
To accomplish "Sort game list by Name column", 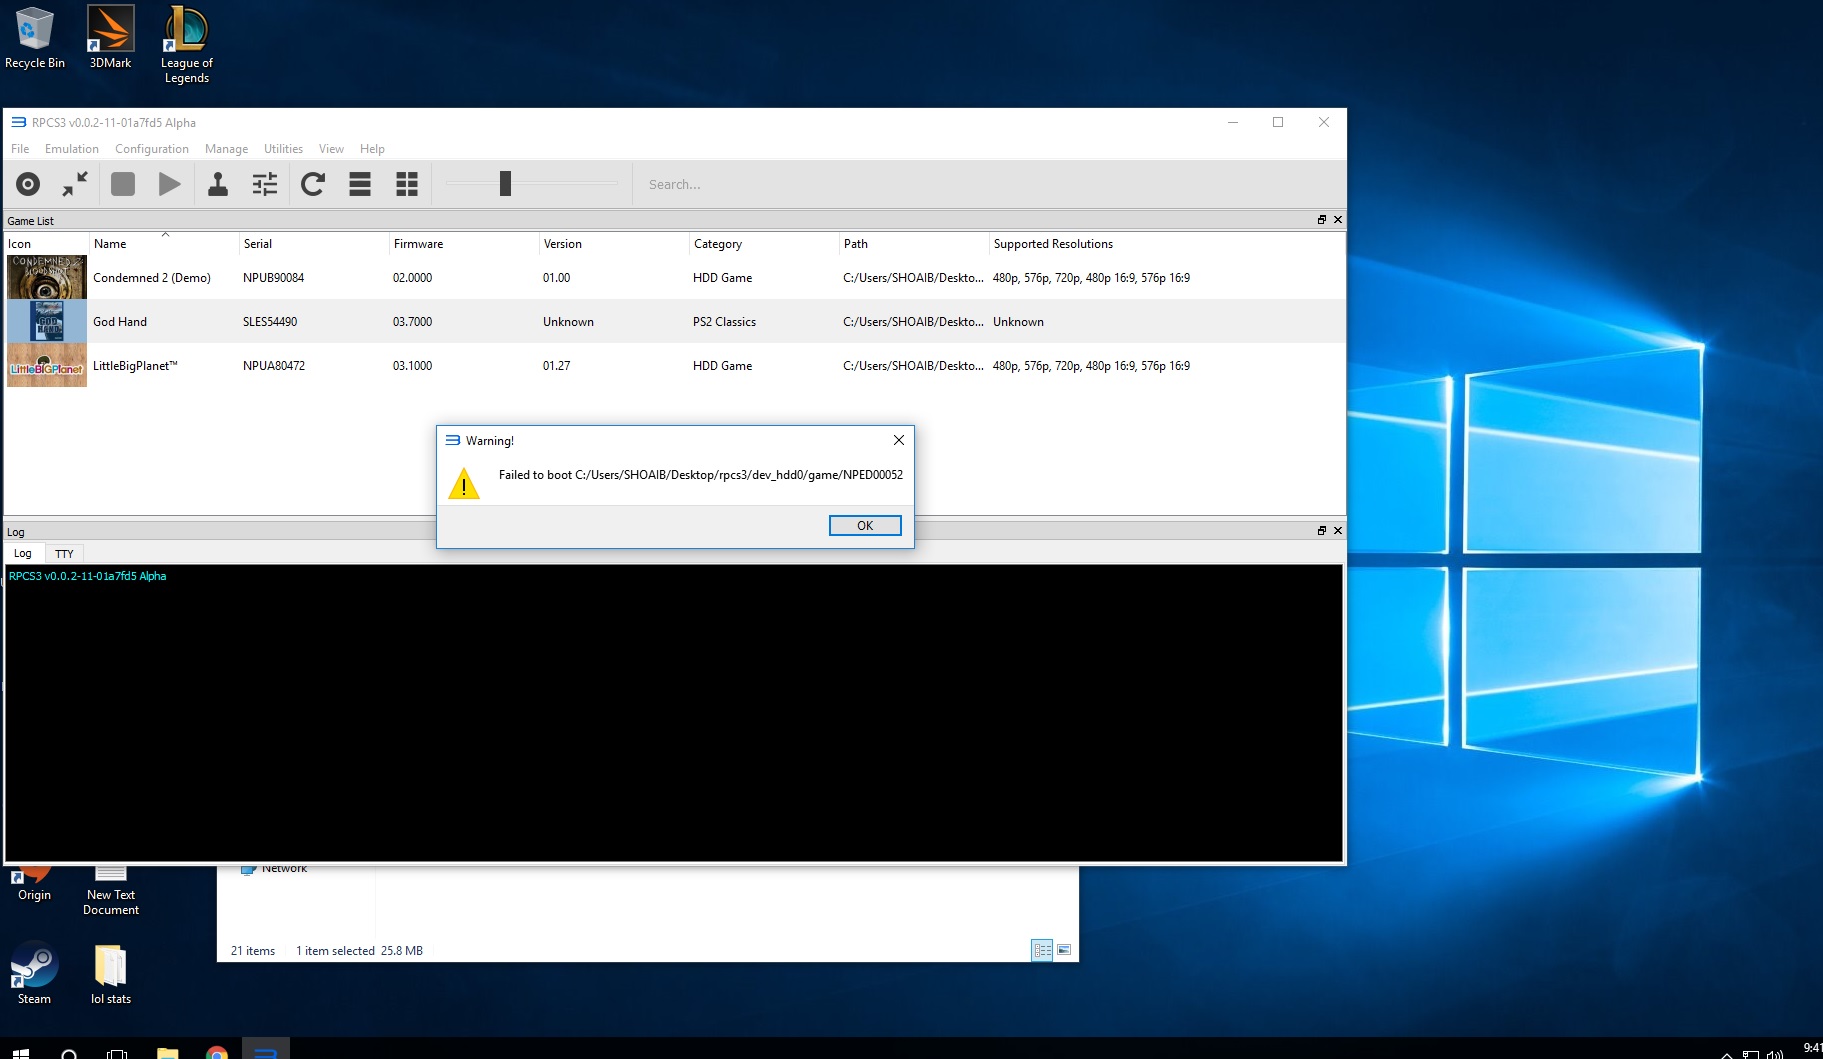I will coord(110,244).
